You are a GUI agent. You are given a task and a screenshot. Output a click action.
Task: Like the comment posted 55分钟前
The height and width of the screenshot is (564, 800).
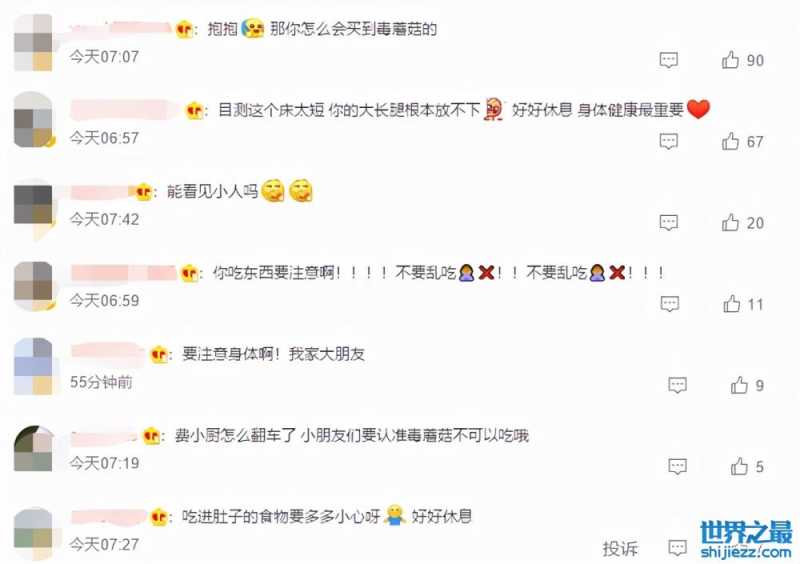pyautogui.click(x=739, y=385)
